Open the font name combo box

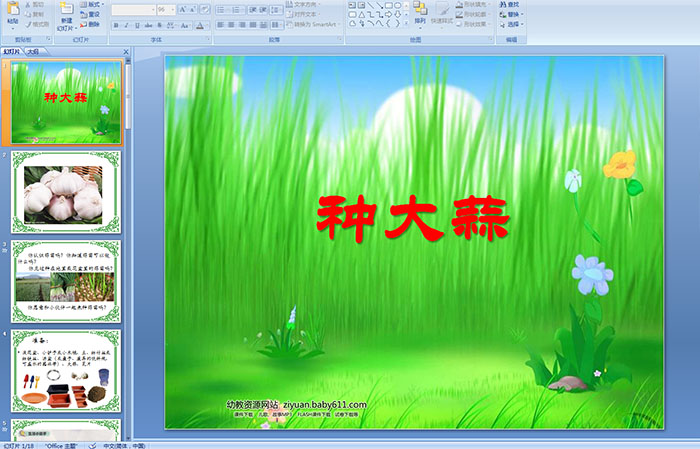133,10
